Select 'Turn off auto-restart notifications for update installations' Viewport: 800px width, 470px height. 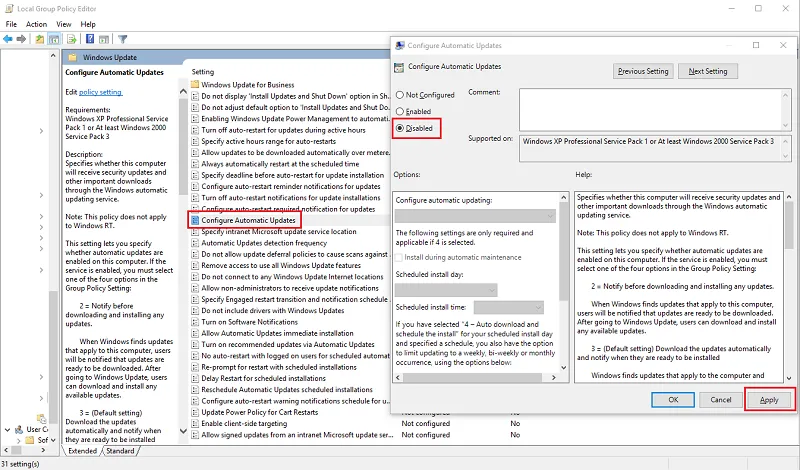click(291, 198)
